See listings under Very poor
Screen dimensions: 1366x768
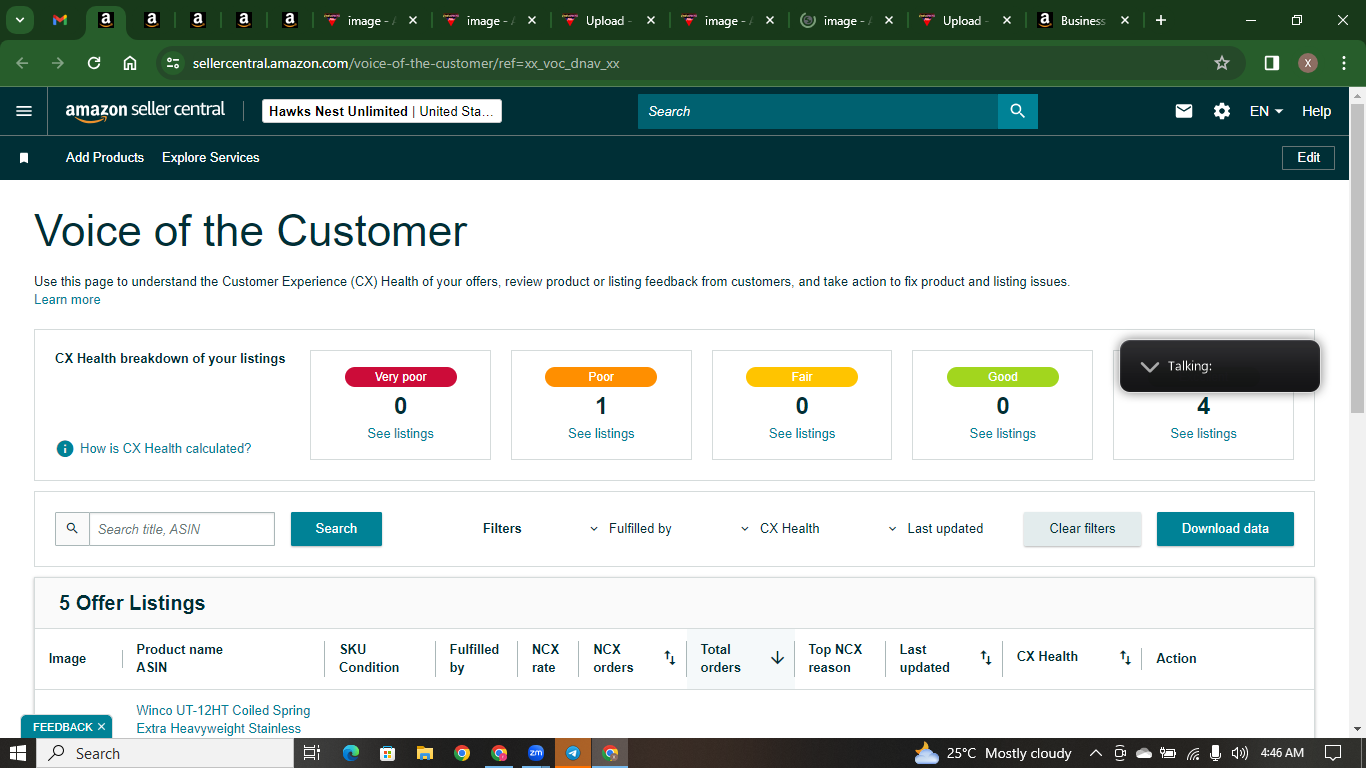(400, 433)
